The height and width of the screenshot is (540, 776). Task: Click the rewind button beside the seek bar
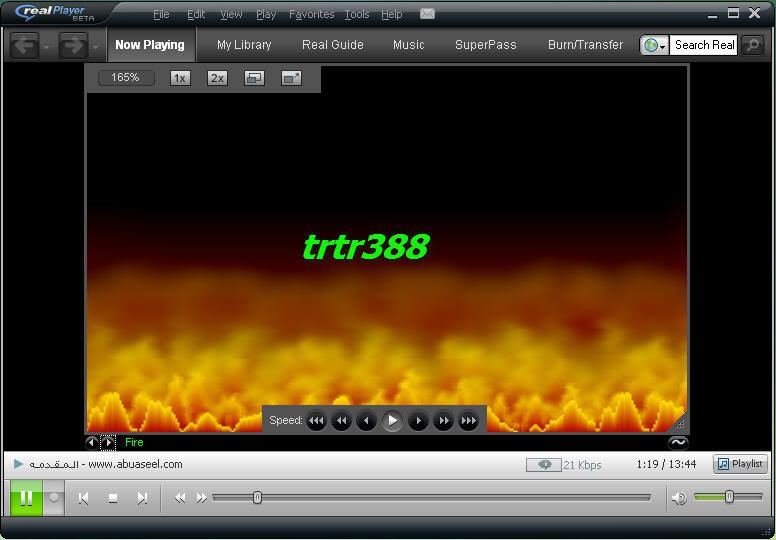pyautogui.click(x=180, y=498)
